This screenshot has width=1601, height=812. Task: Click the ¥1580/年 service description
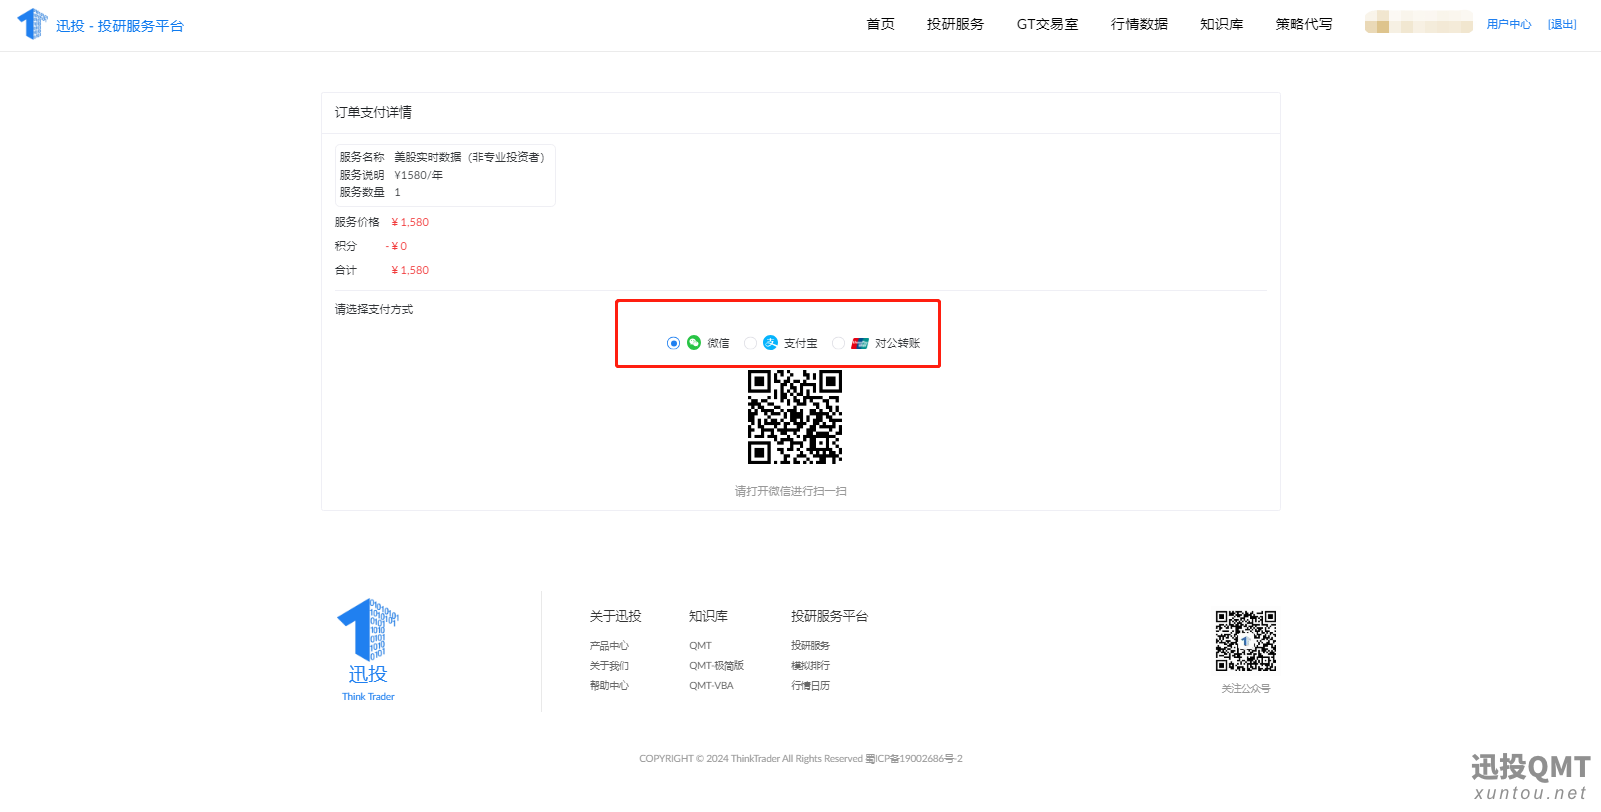[418, 175]
